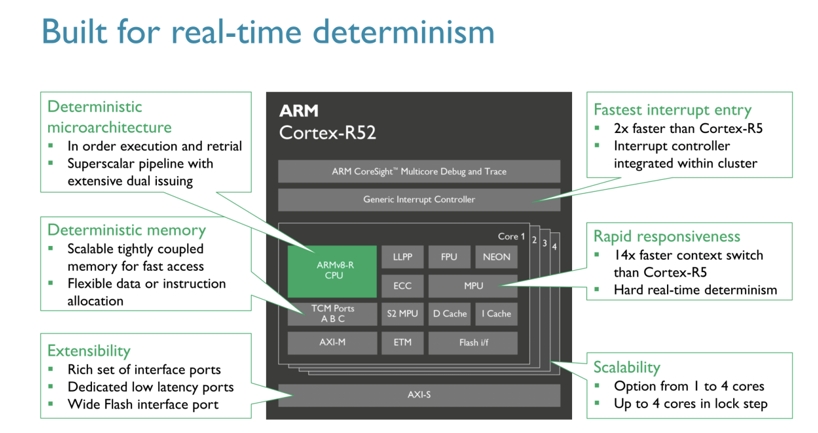Click the 'Rapid responsiveness' heading
This screenshot has width=818, height=433.
coord(667,236)
